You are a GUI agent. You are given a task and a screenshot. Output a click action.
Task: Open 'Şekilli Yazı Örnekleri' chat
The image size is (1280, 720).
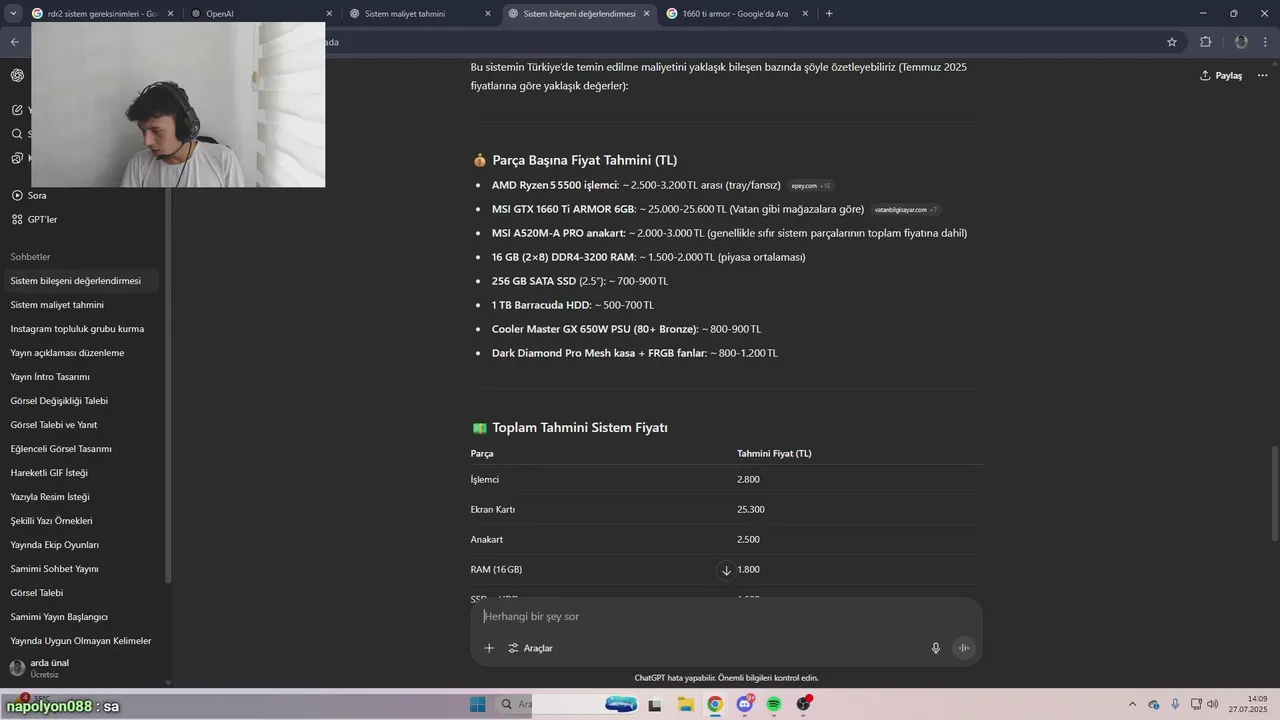tap(82, 521)
